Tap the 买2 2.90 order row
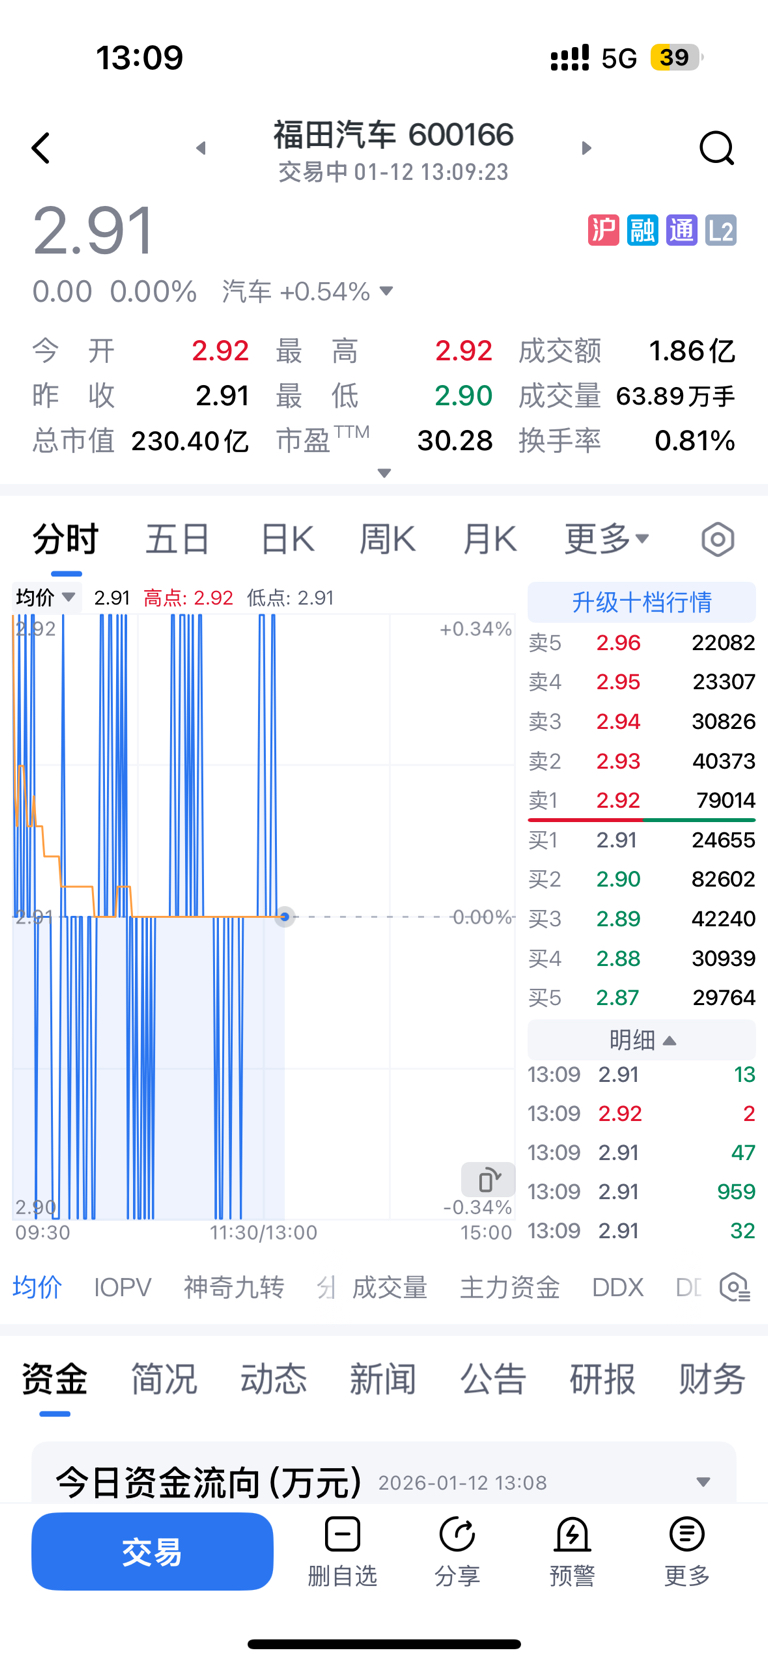 coord(642,879)
